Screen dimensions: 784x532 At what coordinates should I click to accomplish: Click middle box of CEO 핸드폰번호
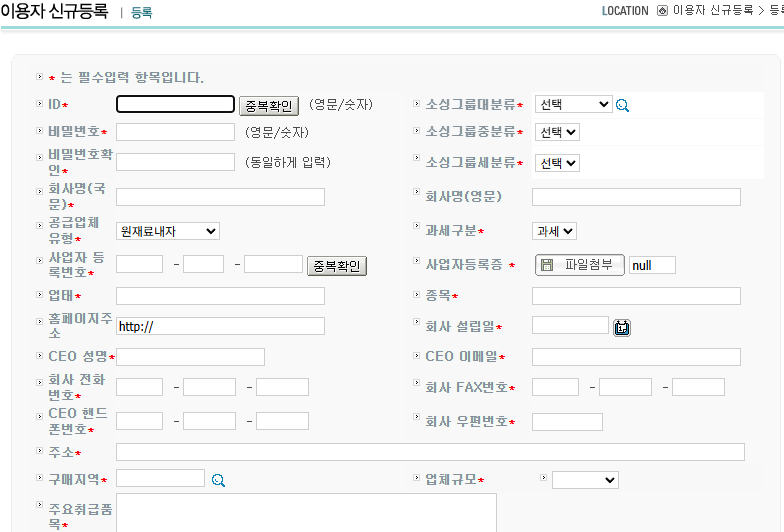[209, 421]
